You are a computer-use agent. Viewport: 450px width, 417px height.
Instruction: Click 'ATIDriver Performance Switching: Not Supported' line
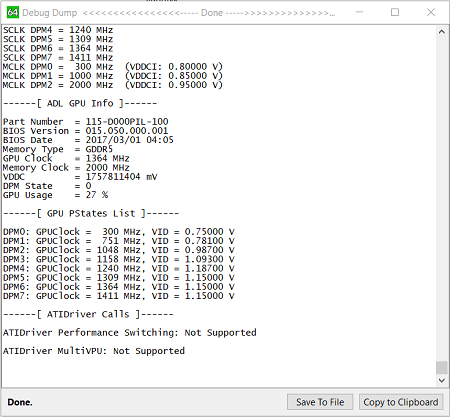[x=130, y=333]
